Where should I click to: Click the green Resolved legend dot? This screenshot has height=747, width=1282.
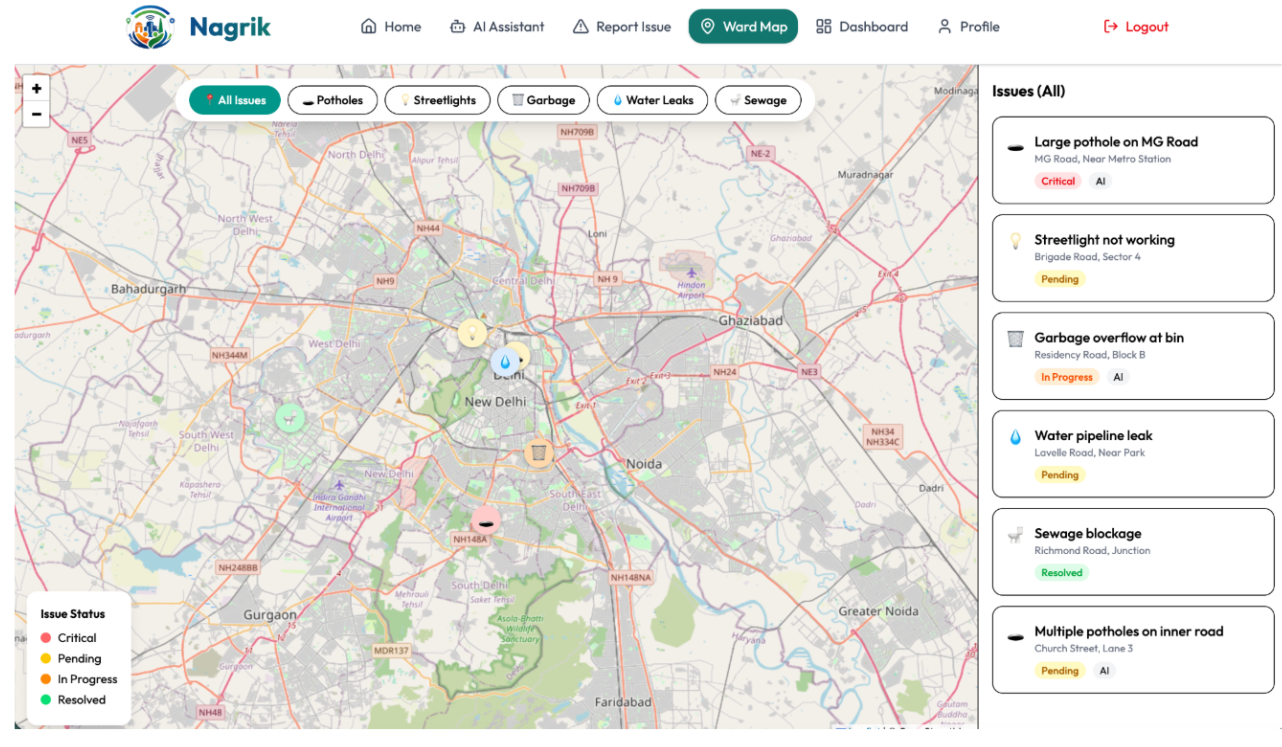[x=46, y=700]
